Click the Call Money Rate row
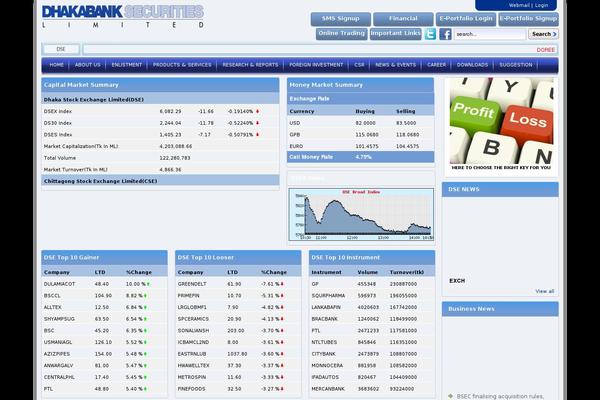Viewport: 600px width, 400px height. point(360,157)
